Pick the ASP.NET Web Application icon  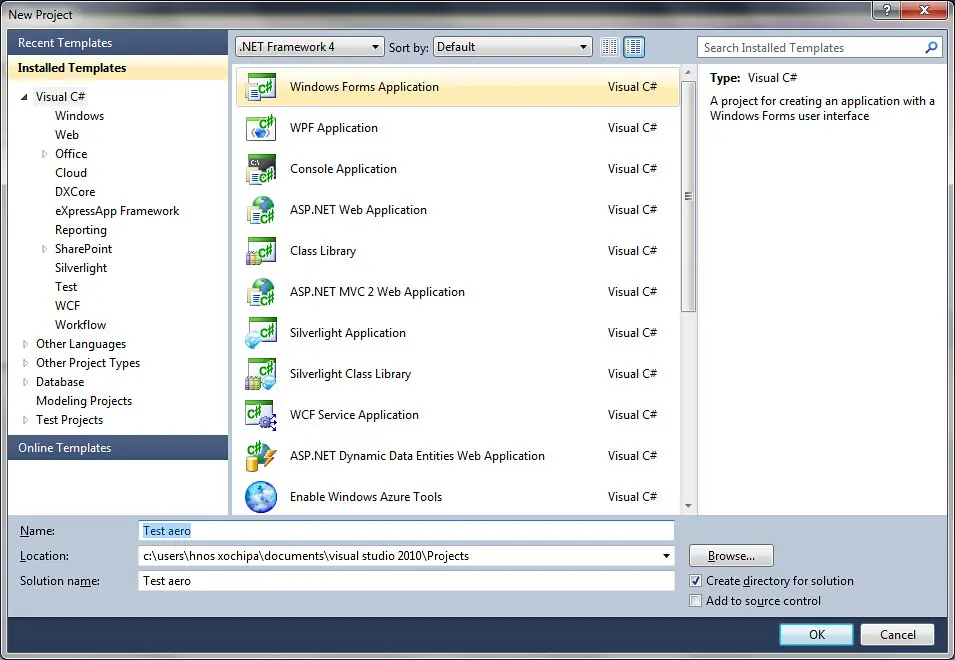[261, 210]
